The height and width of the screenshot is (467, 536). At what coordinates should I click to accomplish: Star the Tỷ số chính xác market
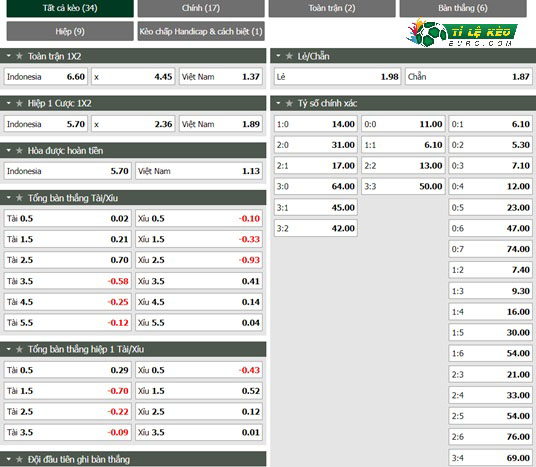coord(289,103)
